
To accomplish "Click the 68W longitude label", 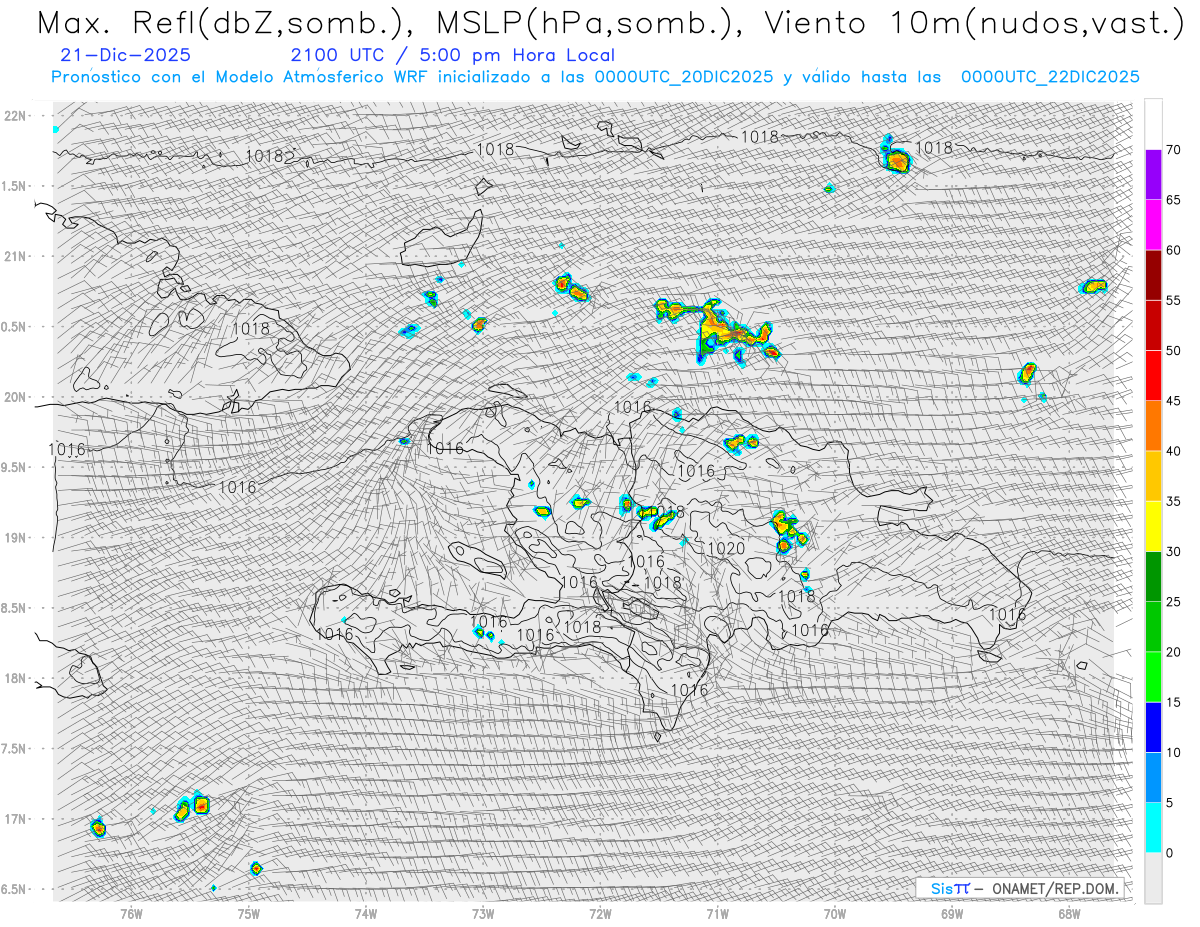I will 1069,913.
